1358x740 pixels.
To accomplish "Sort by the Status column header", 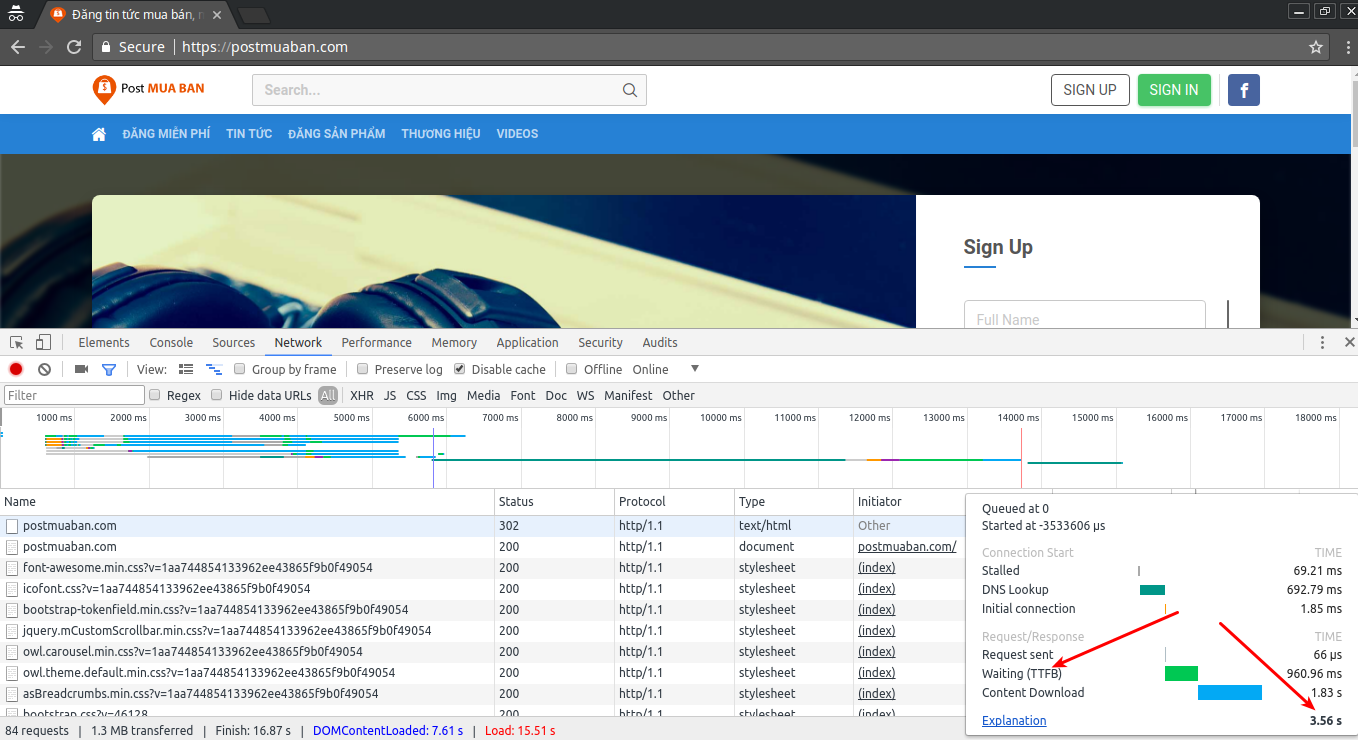I will [554, 502].
